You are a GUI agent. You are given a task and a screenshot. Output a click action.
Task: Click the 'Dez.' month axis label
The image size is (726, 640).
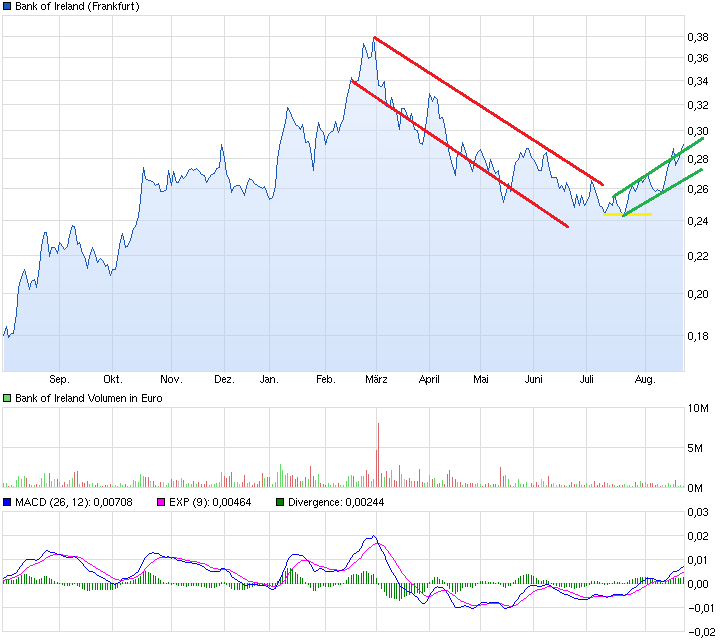point(225,380)
